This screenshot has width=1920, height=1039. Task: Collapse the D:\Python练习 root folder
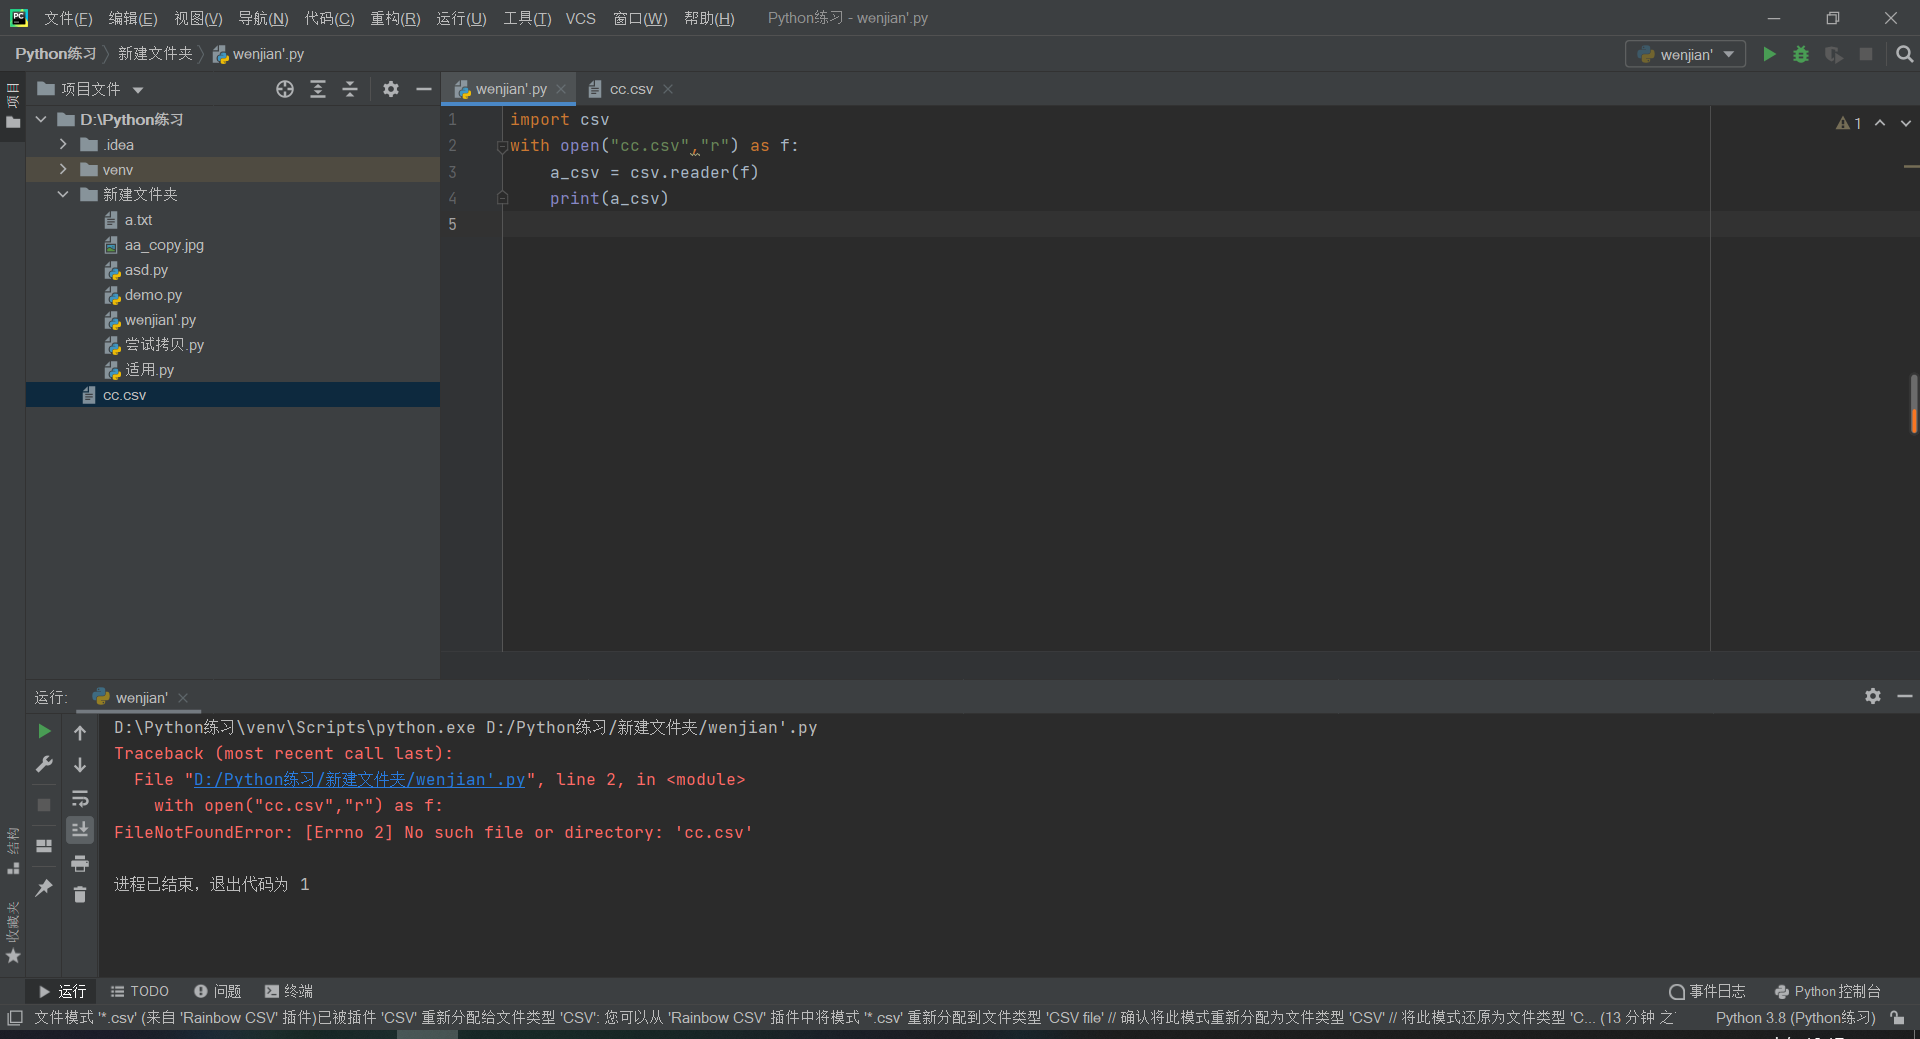point(41,119)
